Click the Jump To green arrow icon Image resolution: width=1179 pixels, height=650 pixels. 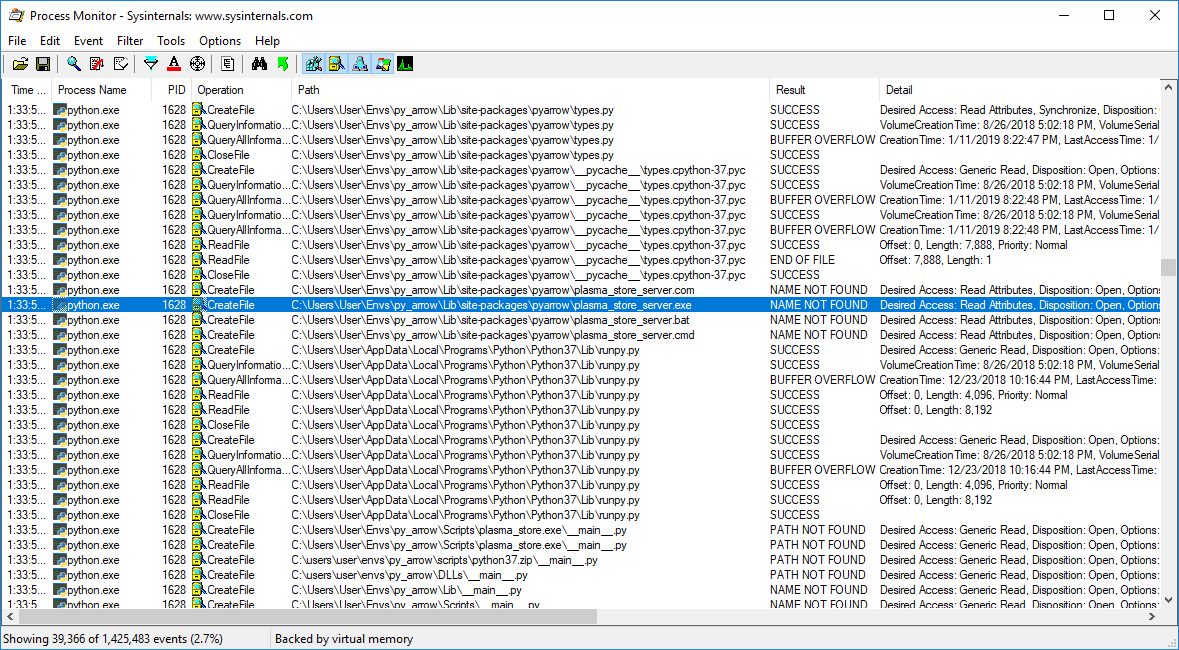(x=285, y=63)
